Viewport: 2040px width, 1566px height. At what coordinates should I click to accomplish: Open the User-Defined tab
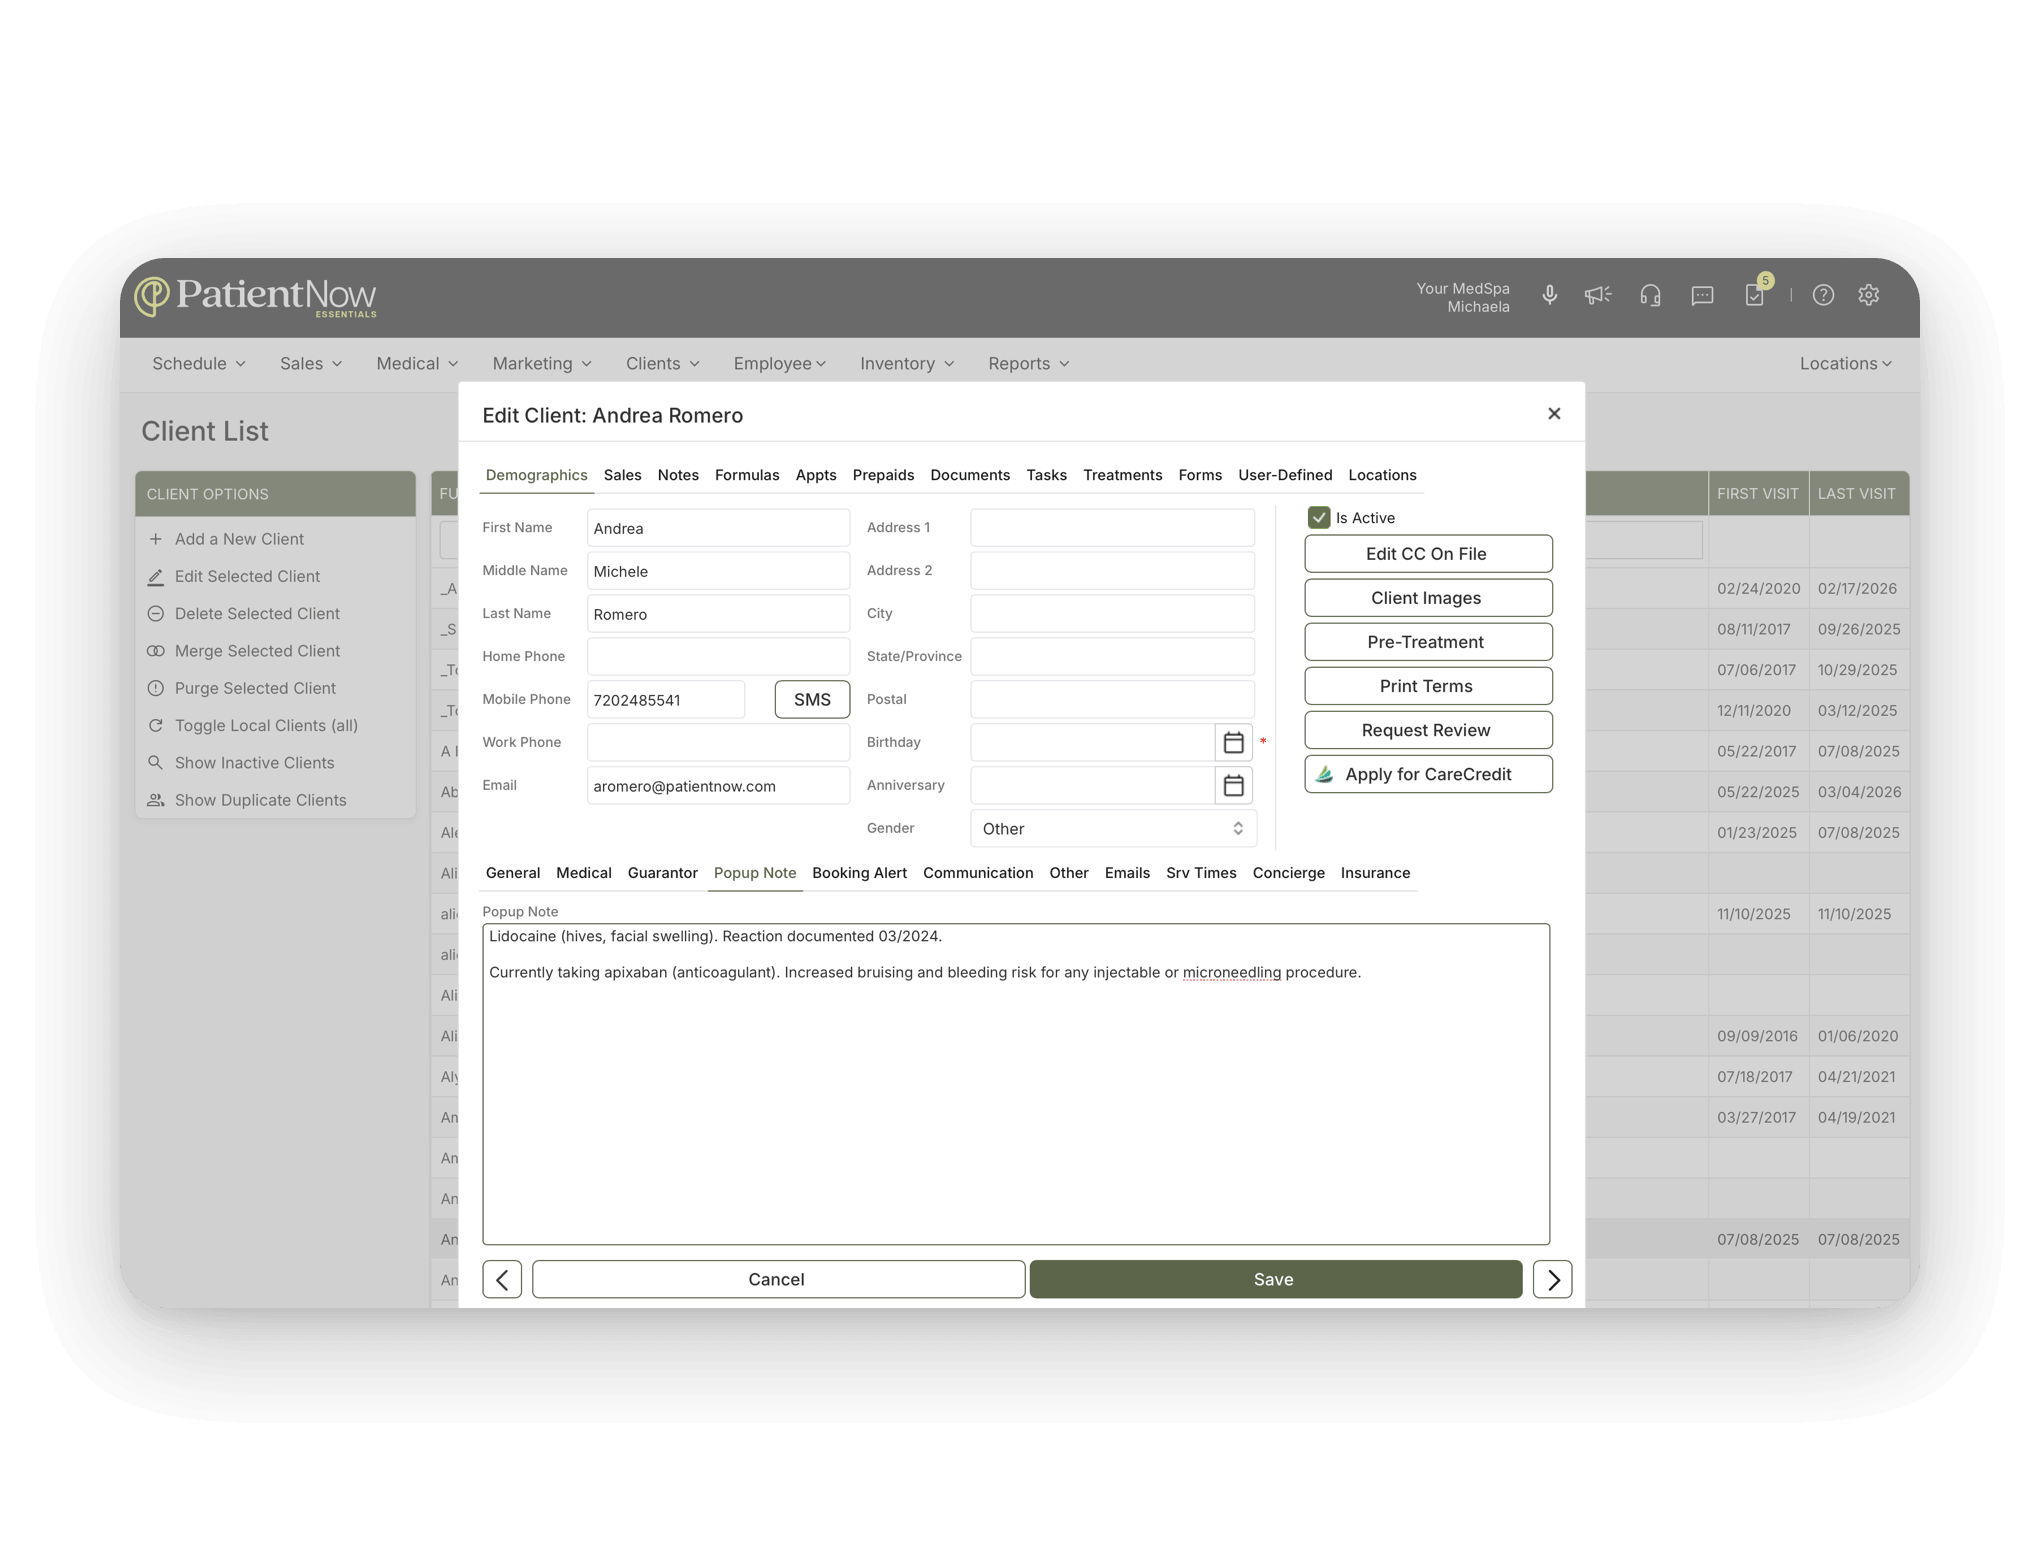[1285, 475]
